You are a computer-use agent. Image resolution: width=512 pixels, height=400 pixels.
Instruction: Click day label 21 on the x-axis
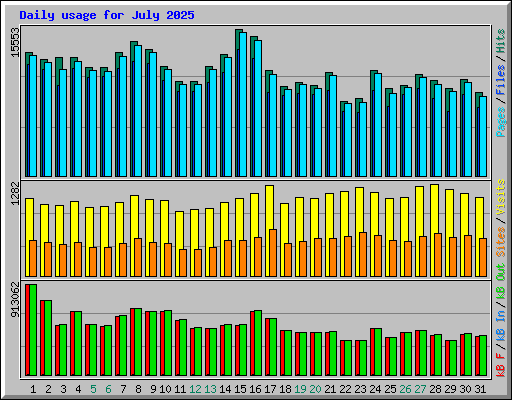[x=330, y=389]
